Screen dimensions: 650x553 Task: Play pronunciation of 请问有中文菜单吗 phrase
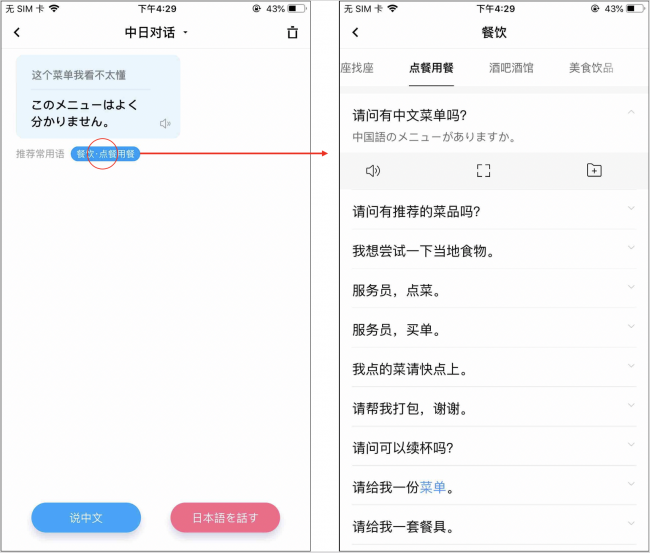coord(373,171)
